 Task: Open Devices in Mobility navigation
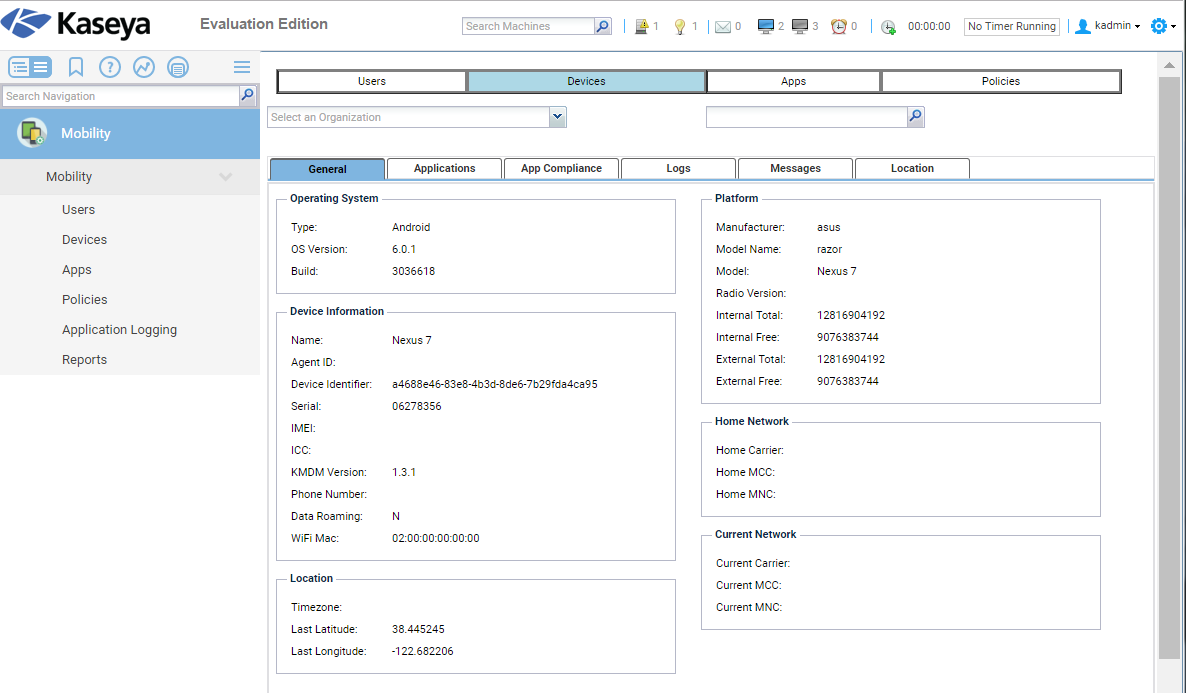pyautogui.click(x=85, y=240)
